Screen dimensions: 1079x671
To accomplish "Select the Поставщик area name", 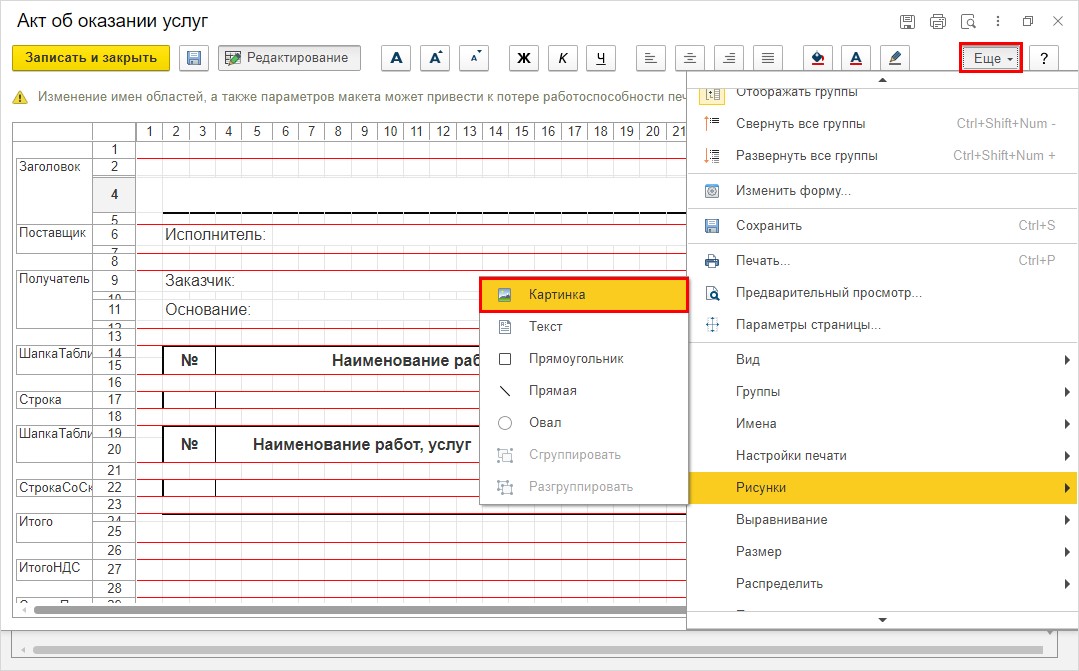I will pyautogui.click(x=52, y=233).
